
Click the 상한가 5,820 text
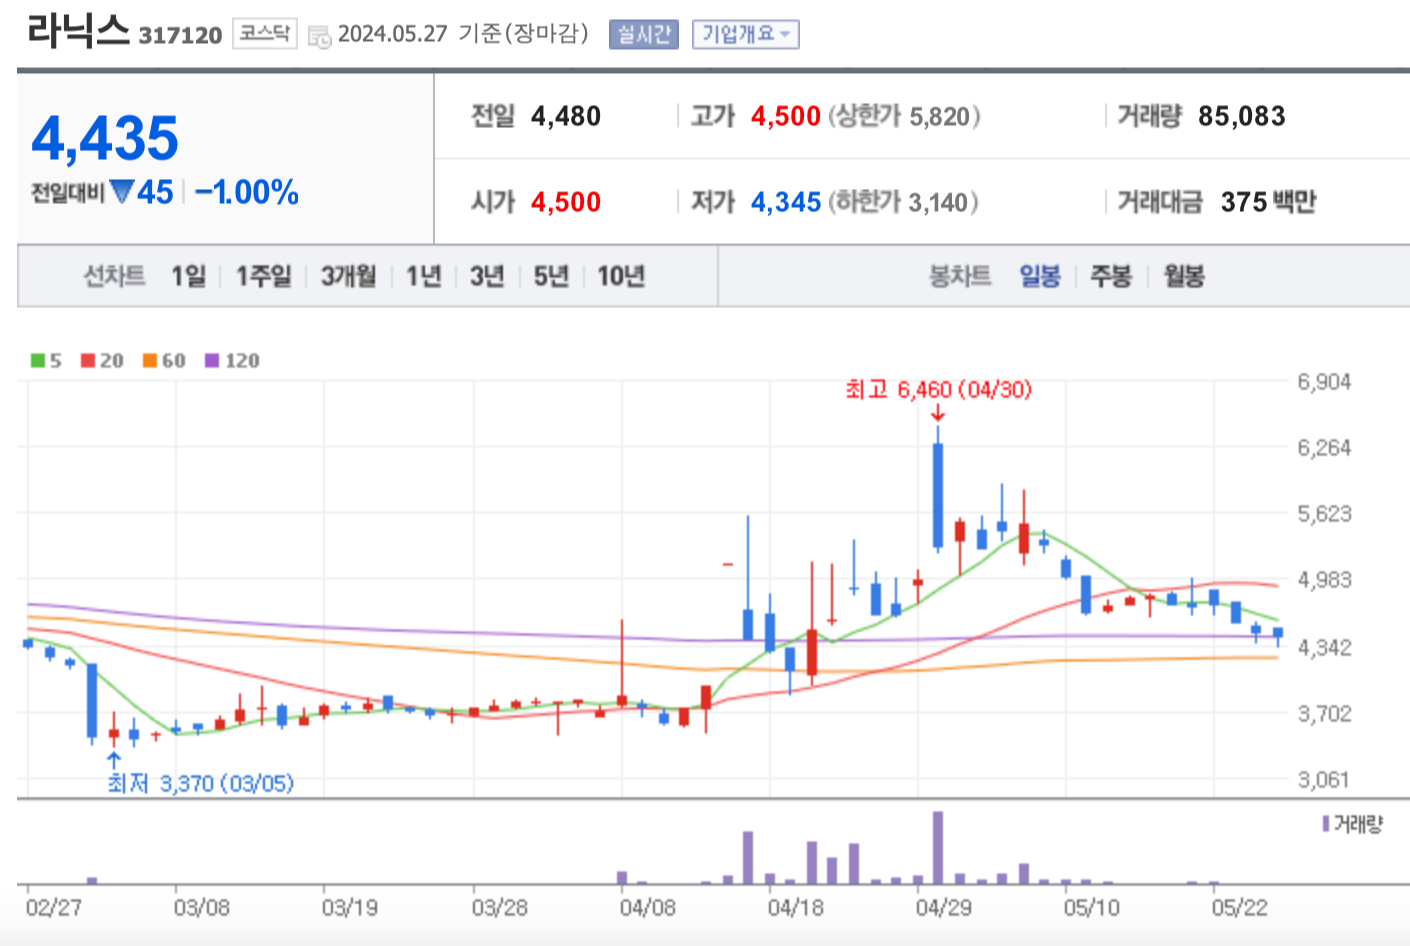(x=904, y=116)
